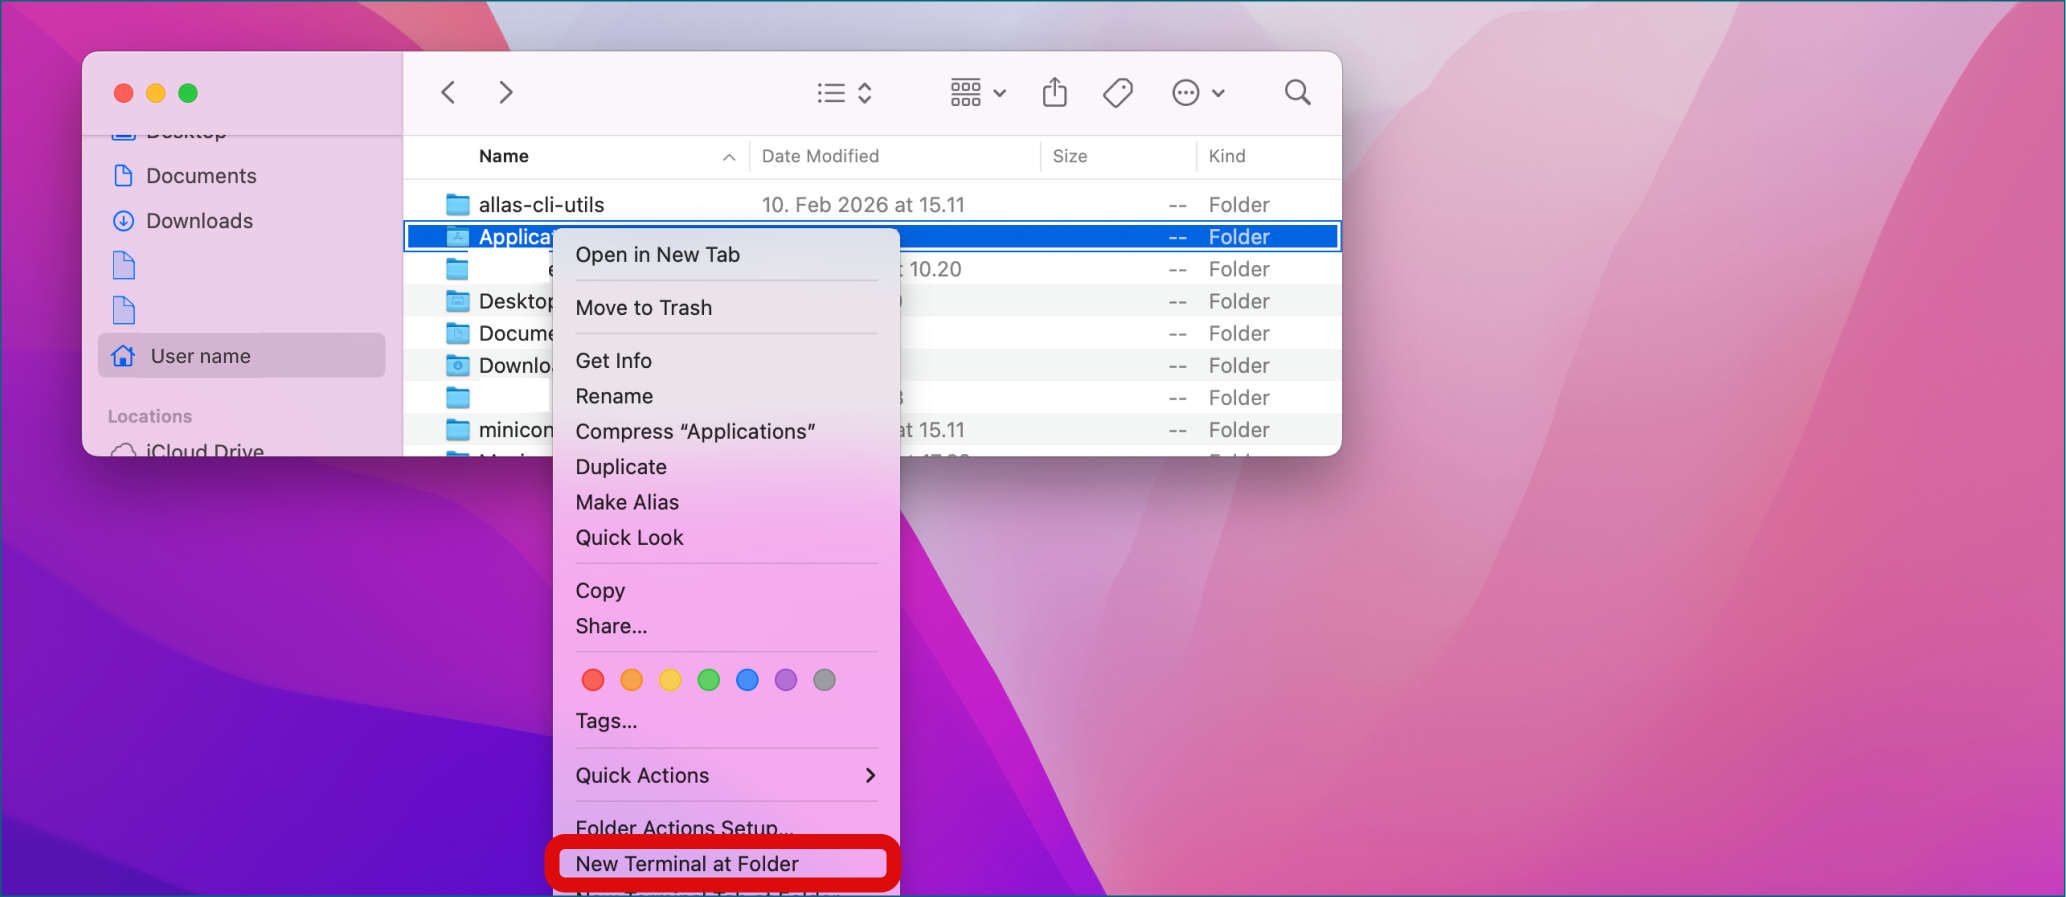Open Documents in the sidebar
Screen dimensions: 2066x897
(x=201, y=176)
